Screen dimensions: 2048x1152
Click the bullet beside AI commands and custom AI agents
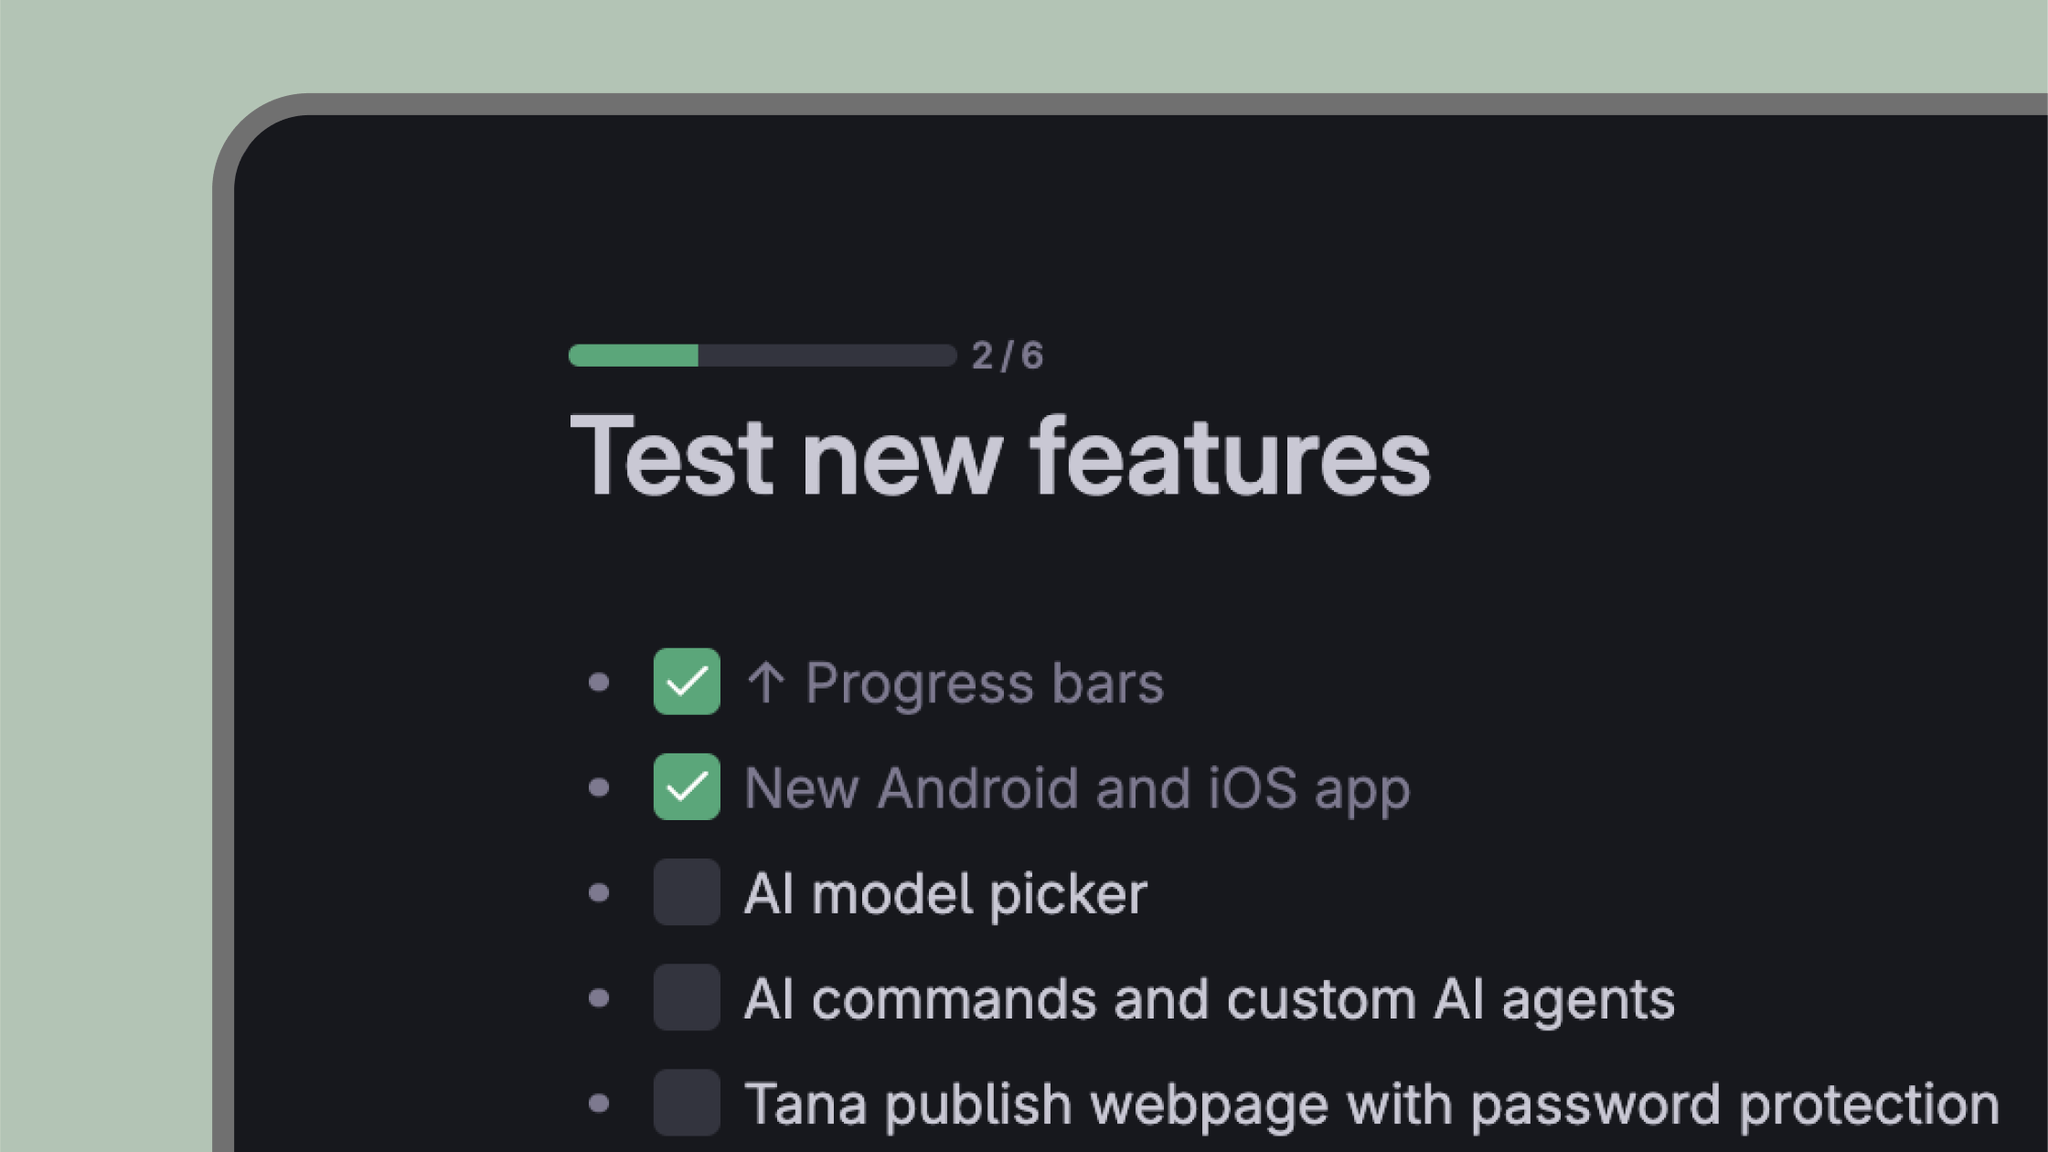point(601,999)
